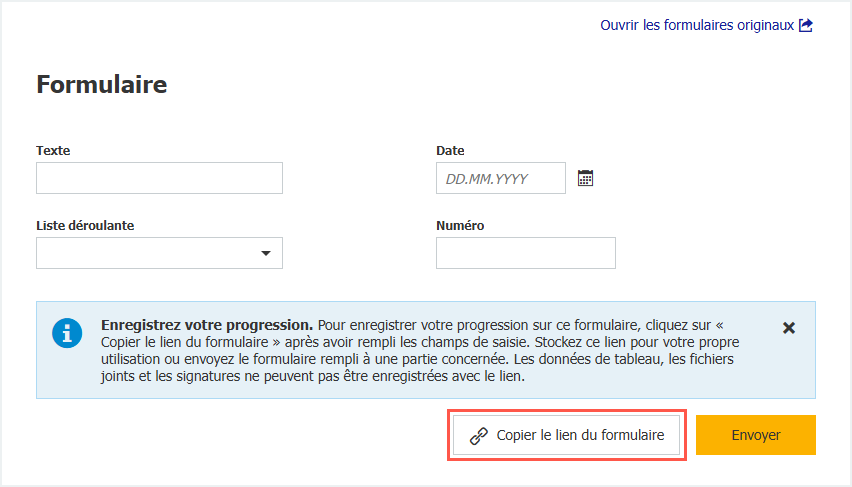The height and width of the screenshot is (487, 852).
Task: Click the Texte field label
Action: coord(53,151)
